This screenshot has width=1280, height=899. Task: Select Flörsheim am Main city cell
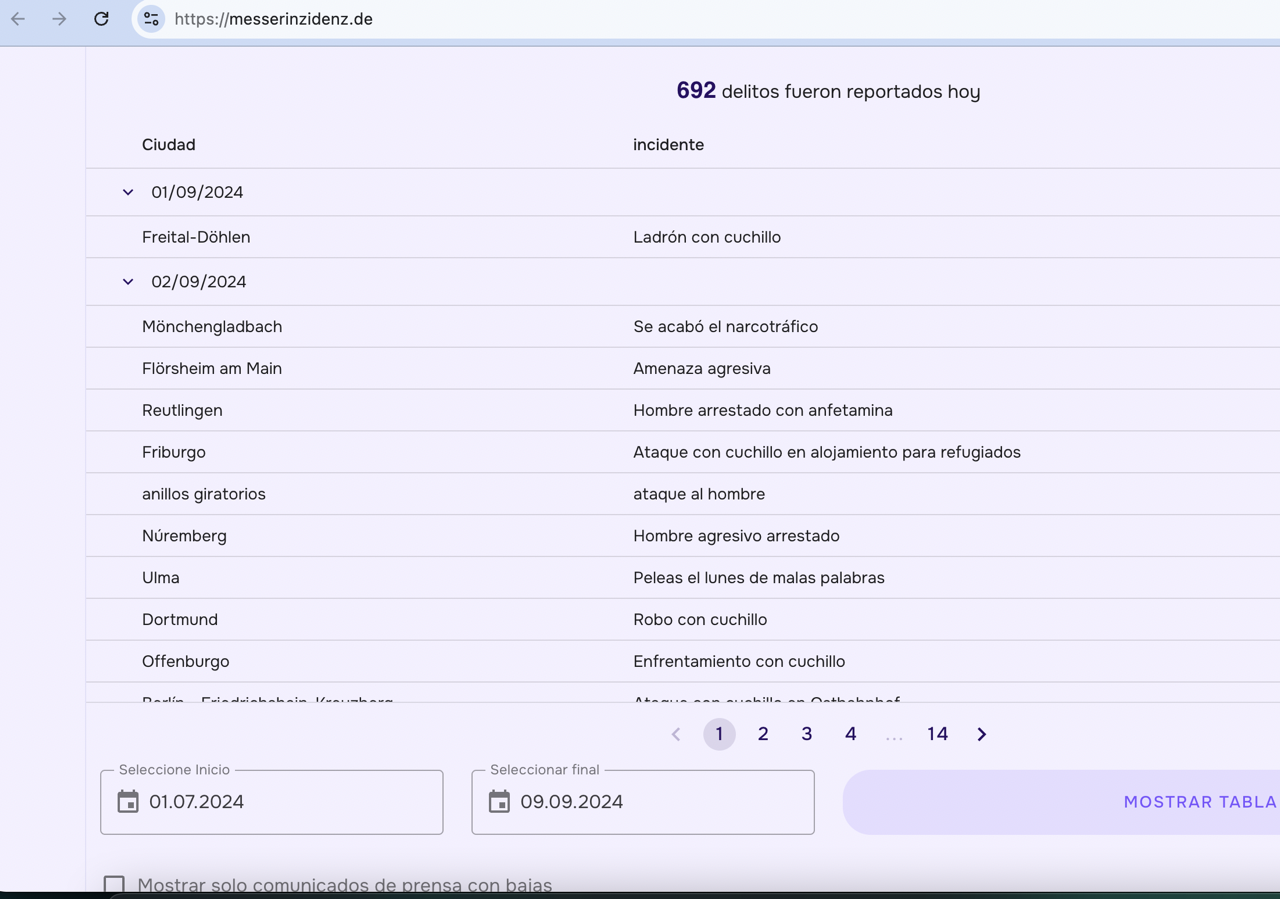tap(212, 369)
